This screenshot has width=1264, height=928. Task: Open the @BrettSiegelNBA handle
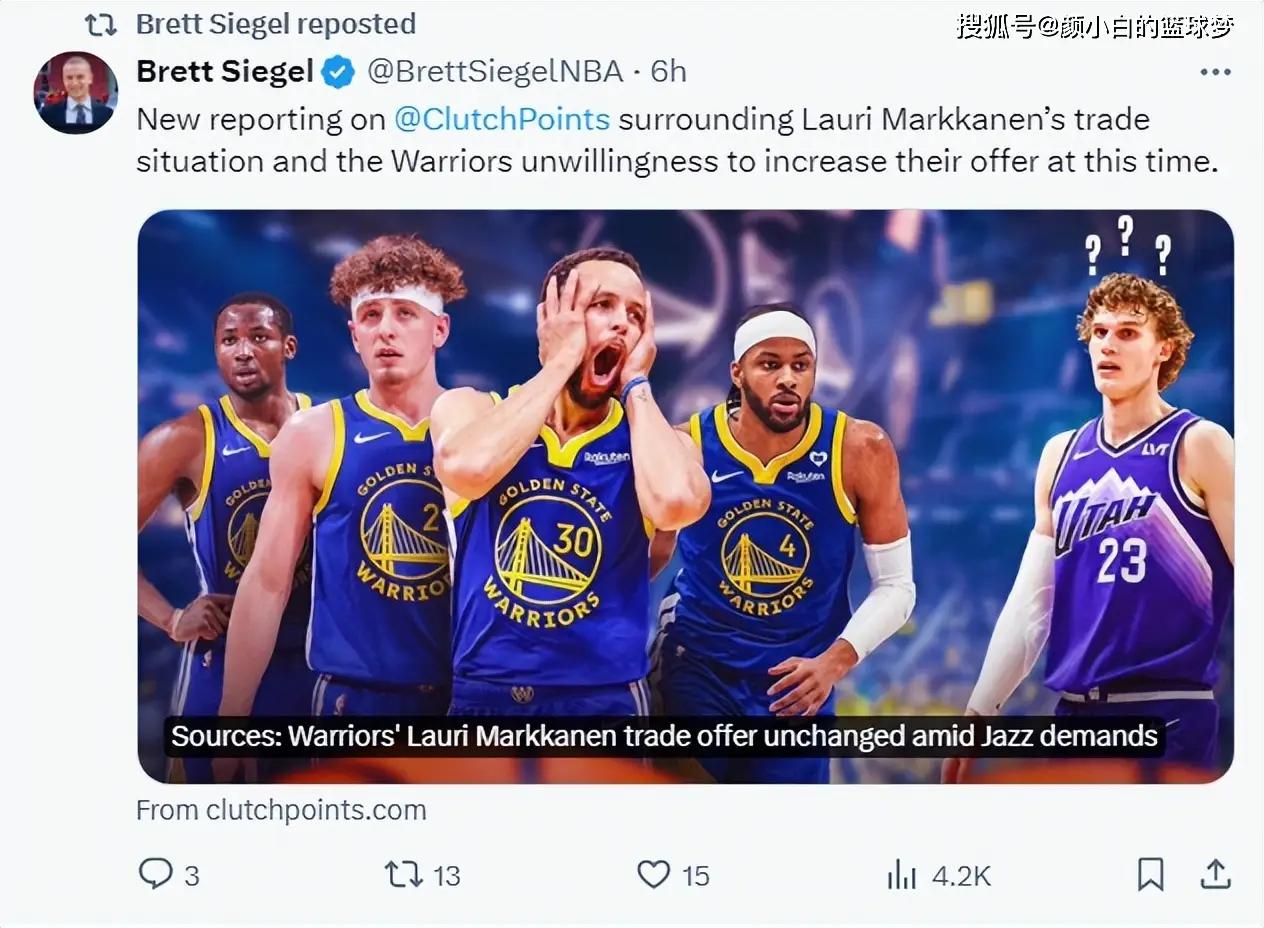(495, 72)
